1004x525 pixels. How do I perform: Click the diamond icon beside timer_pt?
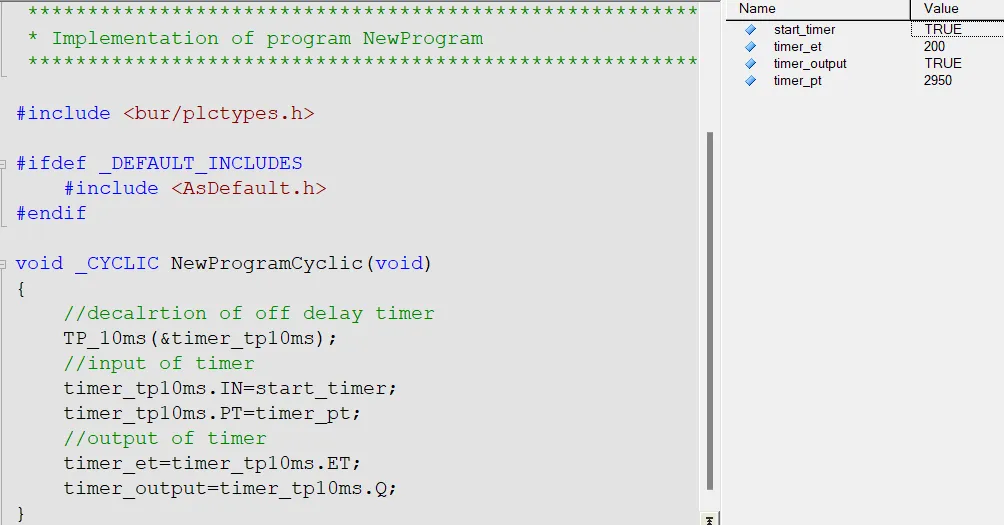[750, 81]
